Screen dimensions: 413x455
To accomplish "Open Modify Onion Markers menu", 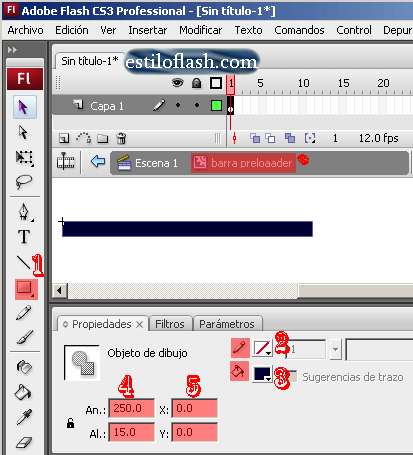I will [x=310, y=138].
